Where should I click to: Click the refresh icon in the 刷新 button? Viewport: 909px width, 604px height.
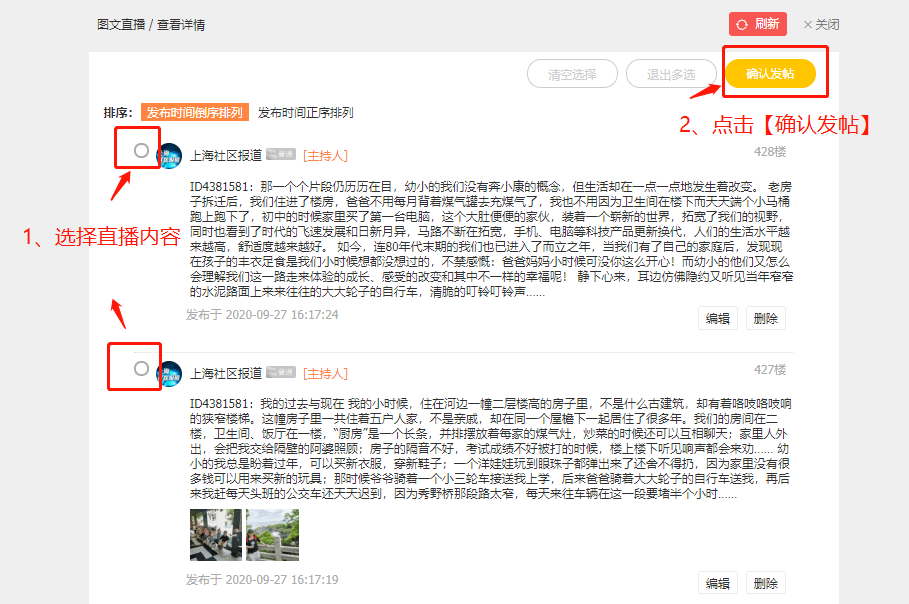click(x=742, y=25)
